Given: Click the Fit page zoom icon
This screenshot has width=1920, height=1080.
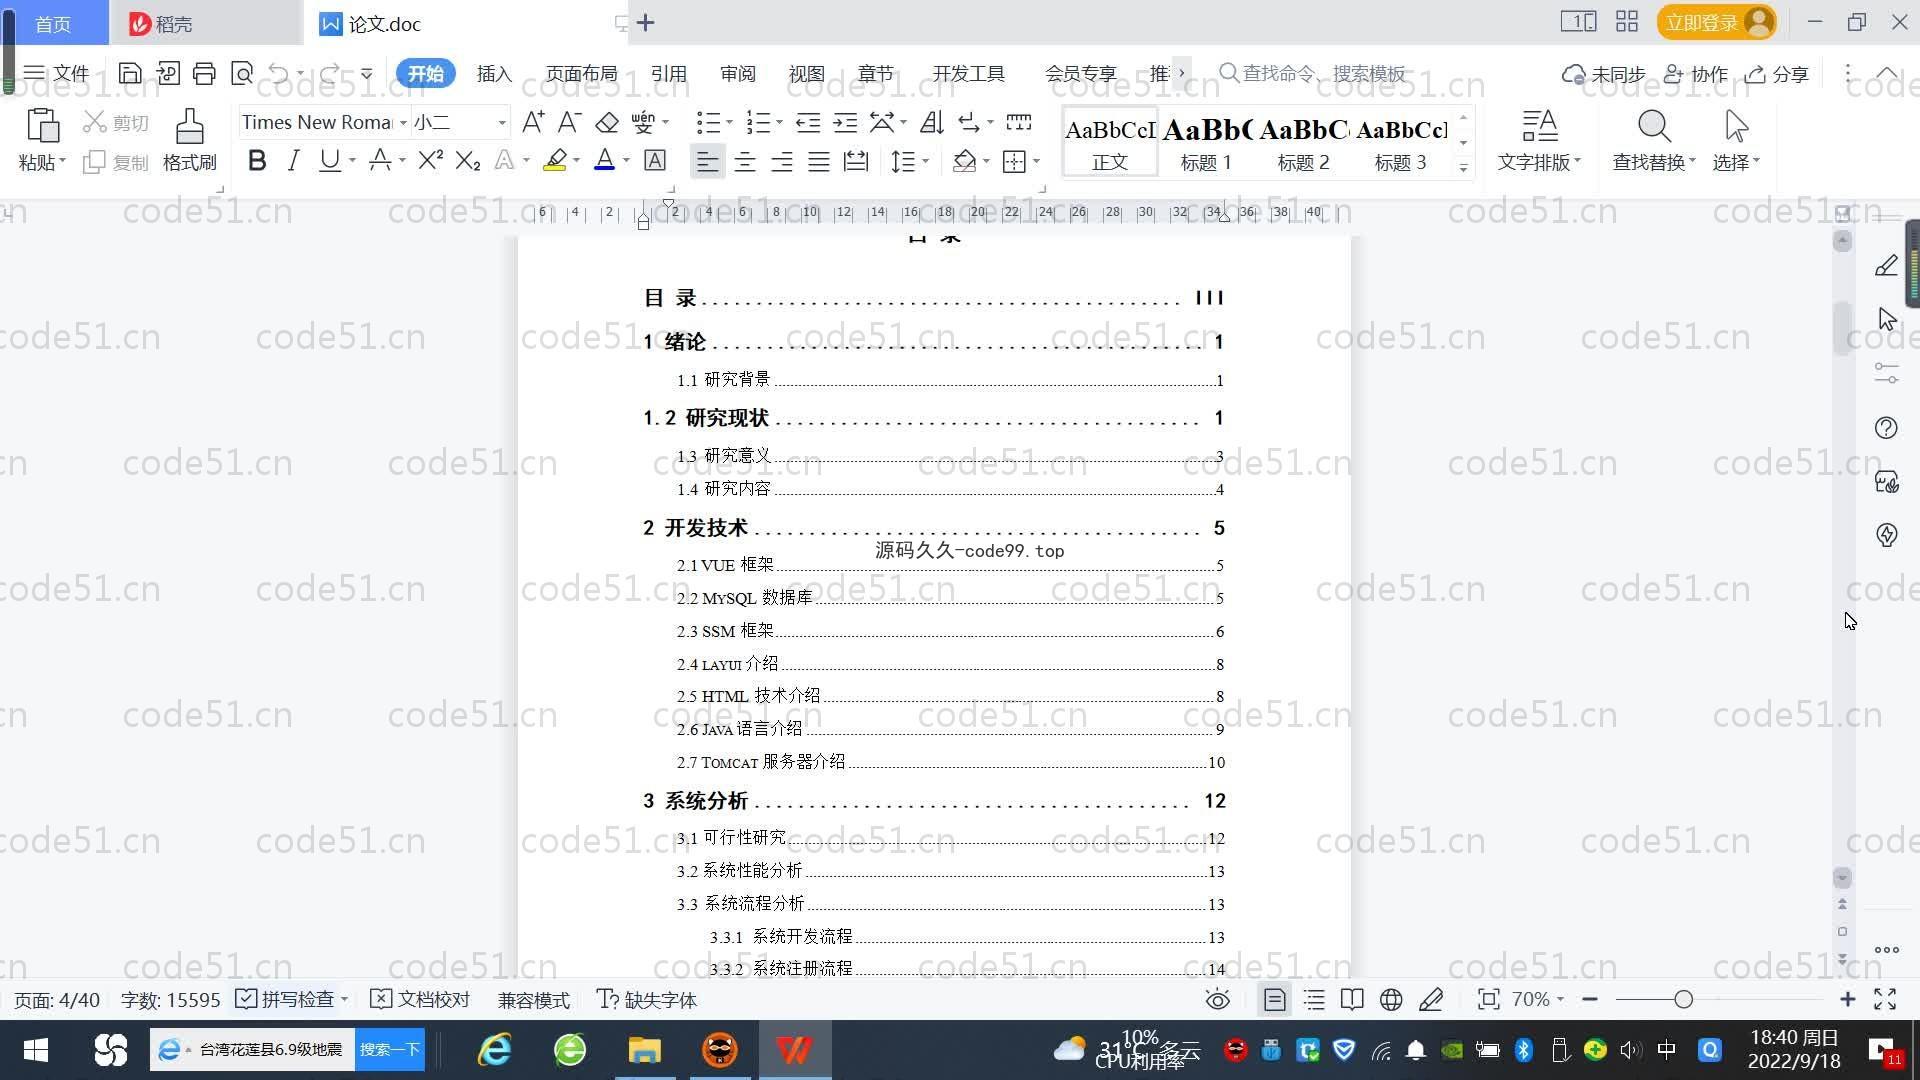Looking at the screenshot, I should click(1488, 999).
